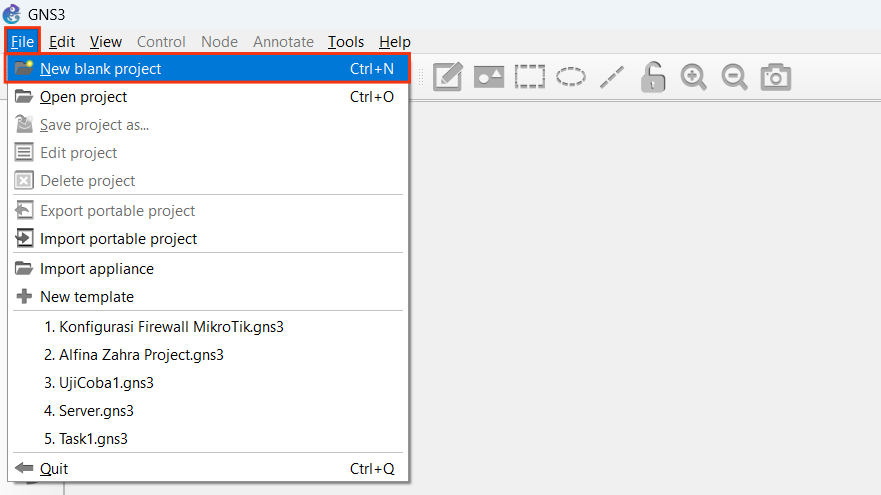Open the Edit menu
Viewport: 881px width, 495px height.
pos(62,42)
